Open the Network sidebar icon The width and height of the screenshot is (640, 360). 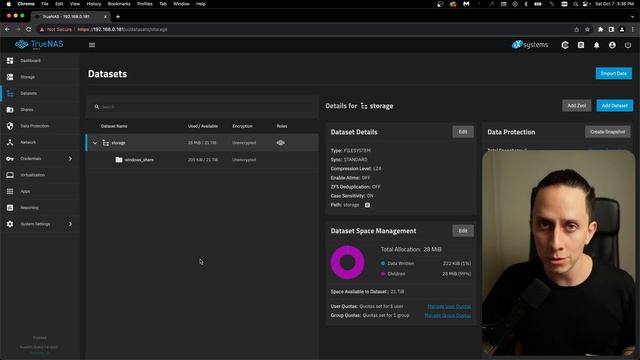click(10, 142)
